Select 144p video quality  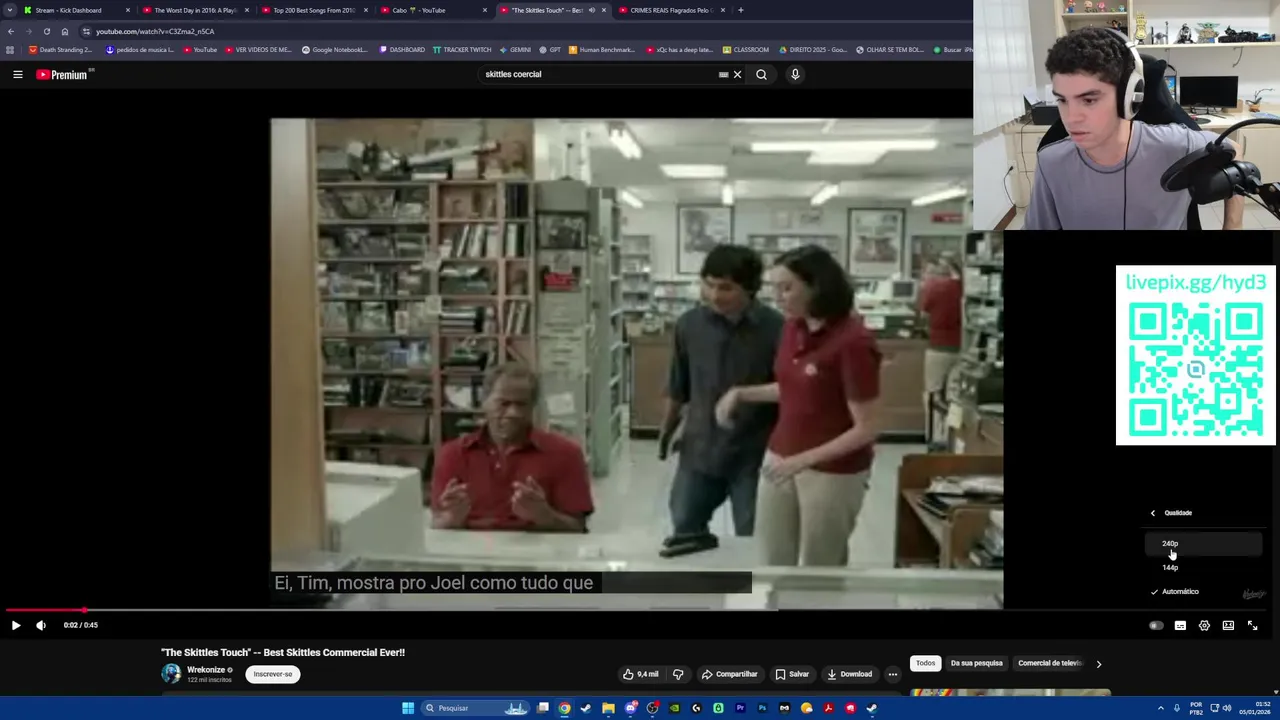coord(1203,567)
